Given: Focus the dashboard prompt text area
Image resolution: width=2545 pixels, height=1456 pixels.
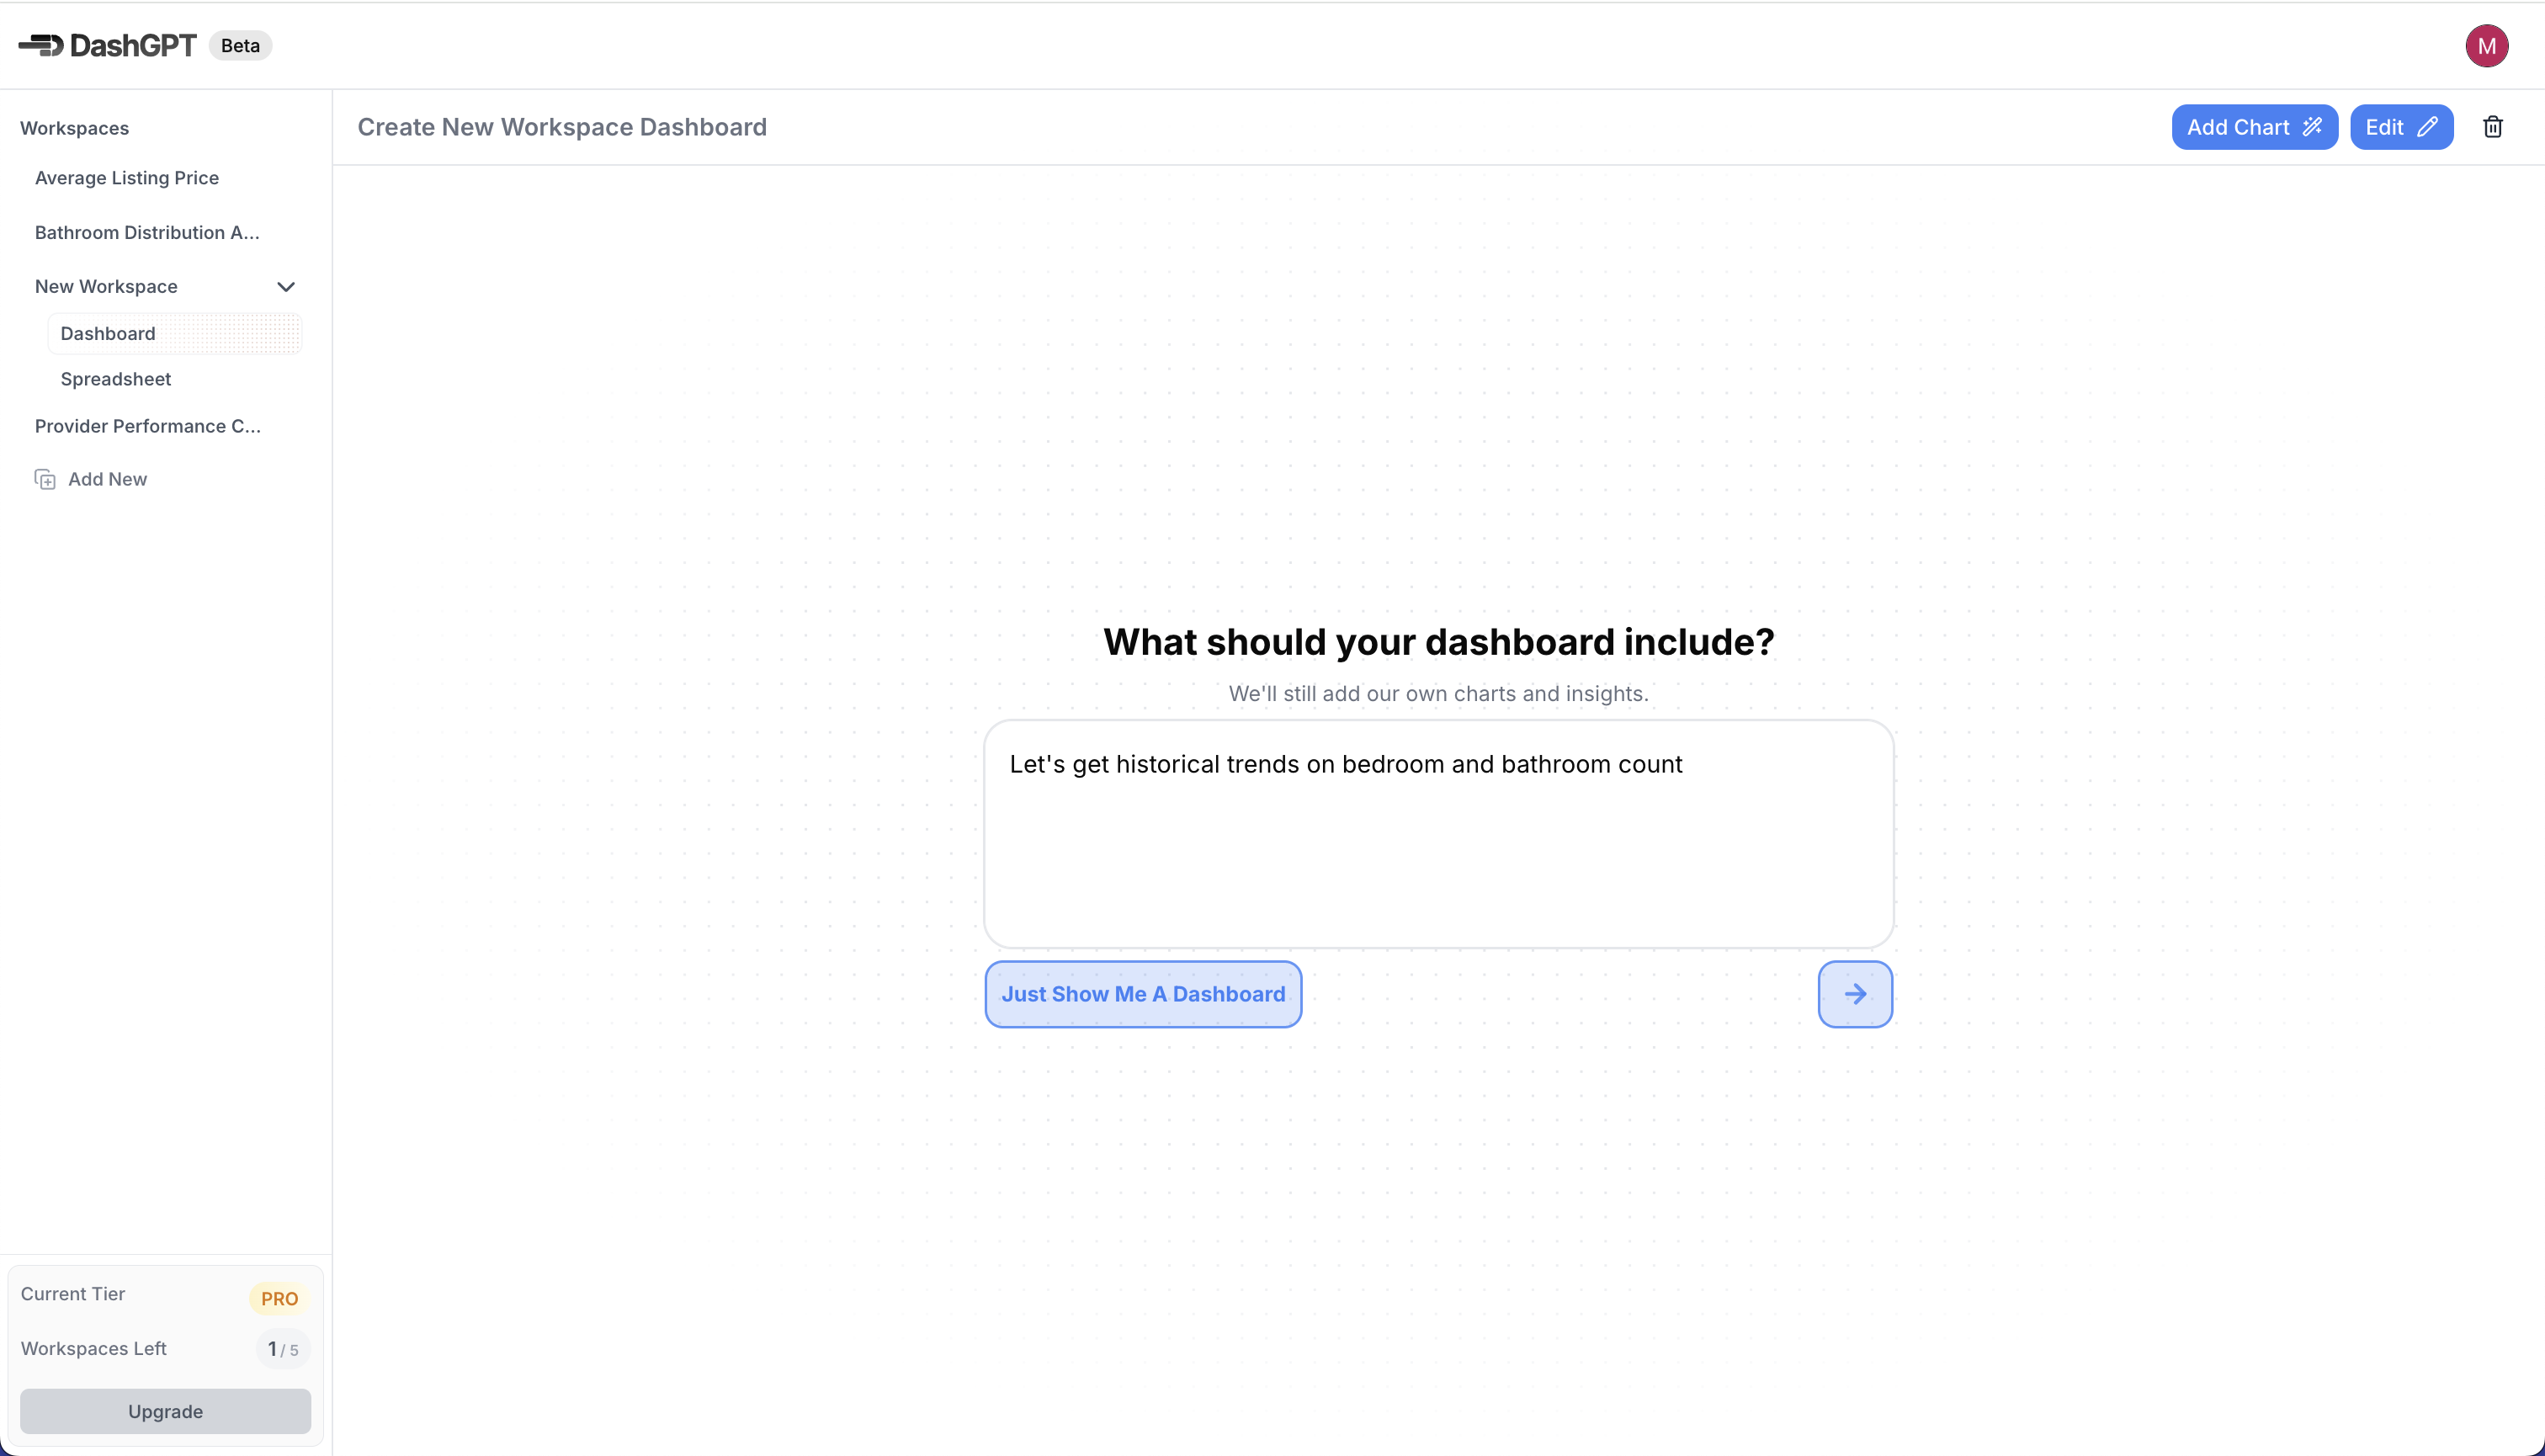Looking at the screenshot, I should tap(1438, 834).
